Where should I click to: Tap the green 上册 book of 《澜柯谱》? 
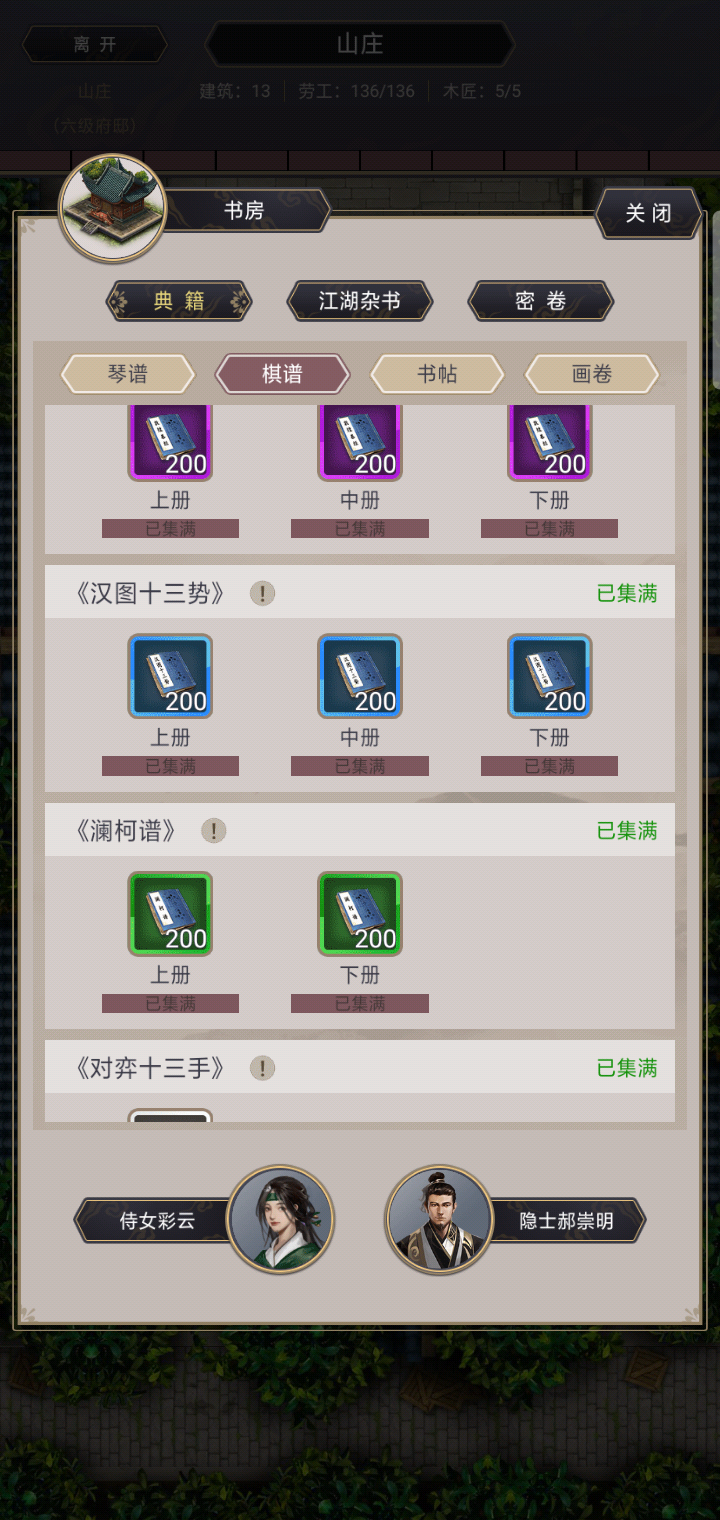tap(170, 913)
